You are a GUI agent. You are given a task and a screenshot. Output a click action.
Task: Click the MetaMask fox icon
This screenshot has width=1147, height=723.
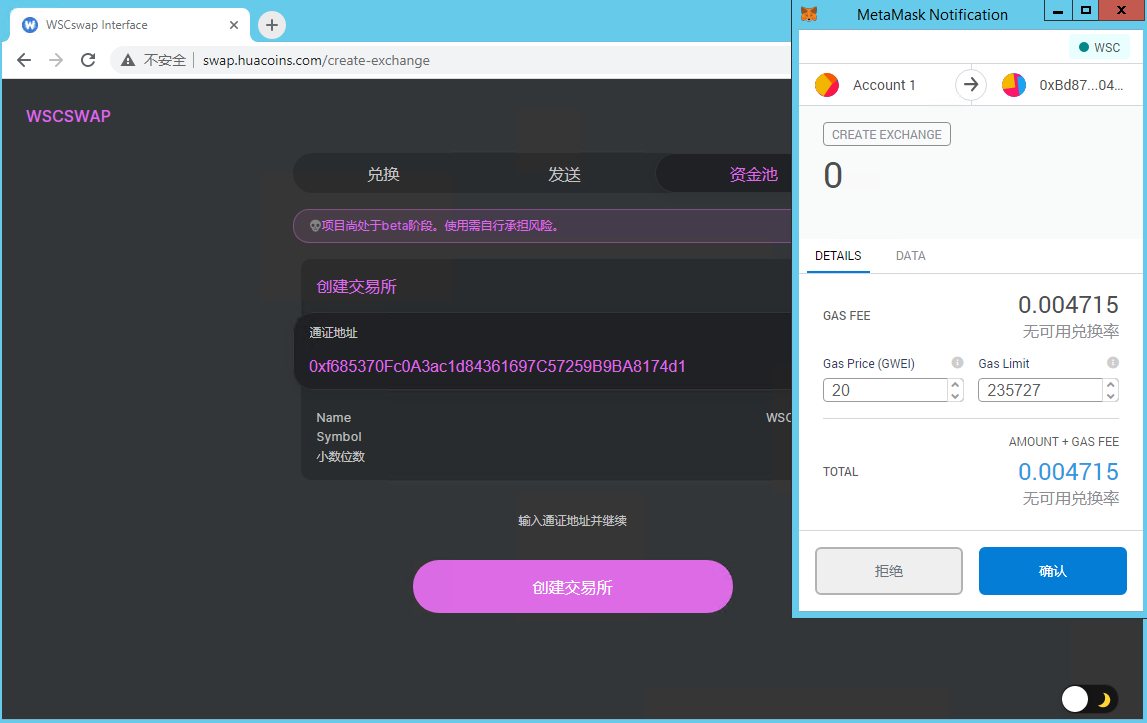pos(809,14)
